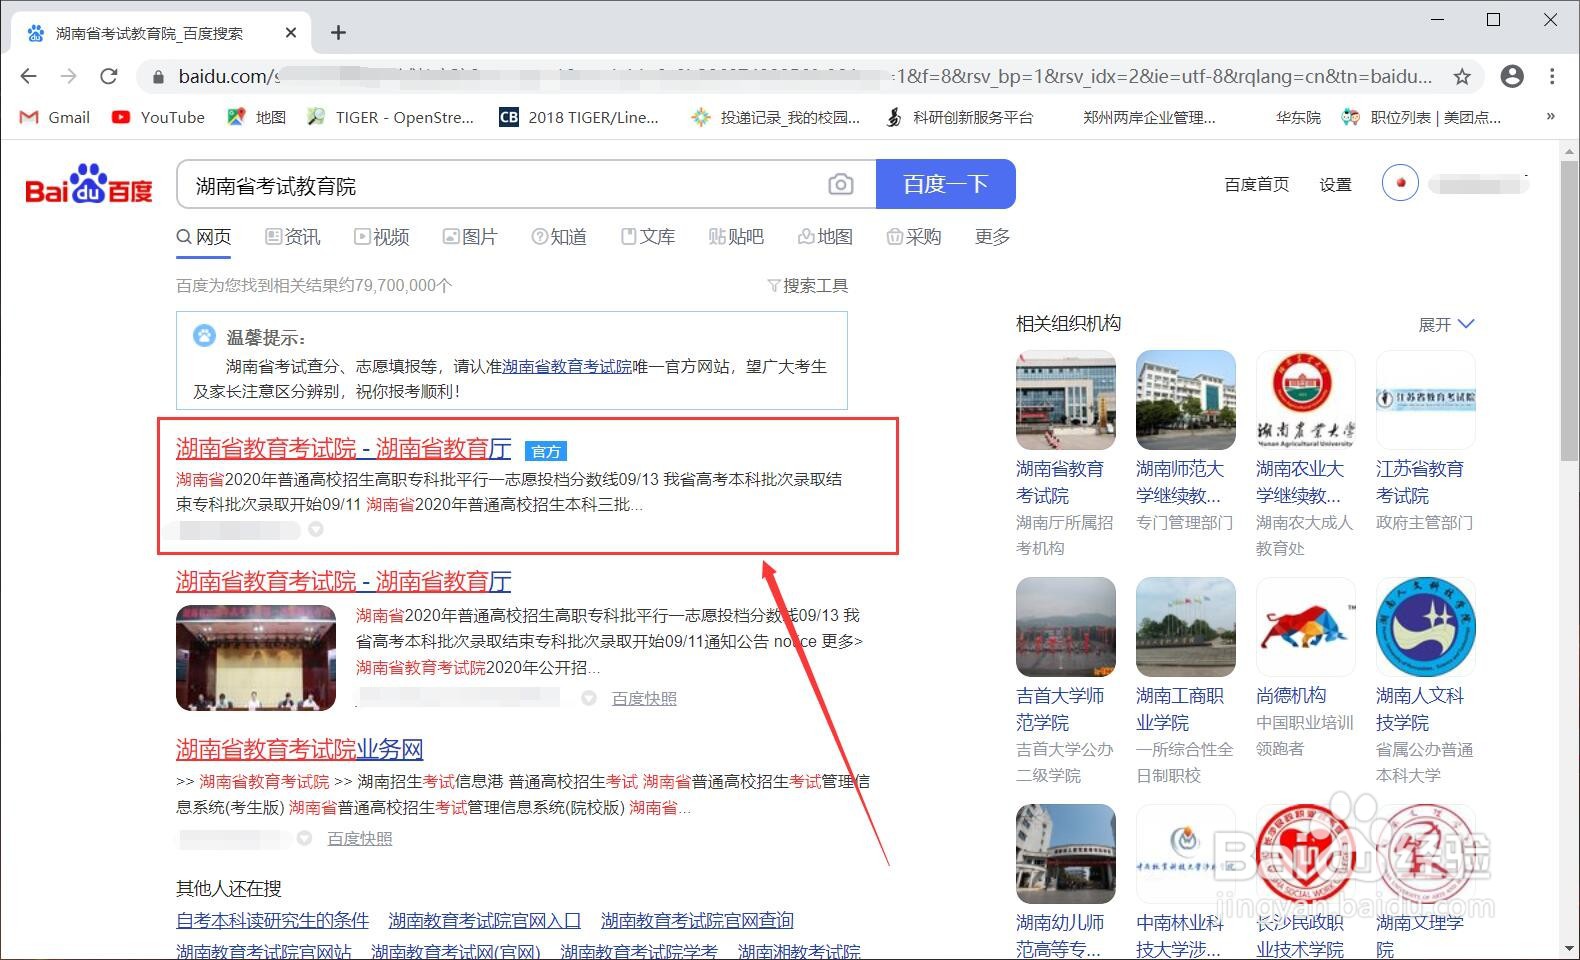The height and width of the screenshot is (960, 1580).
Task: Click Baidu user avatar icon
Action: [1400, 183]
